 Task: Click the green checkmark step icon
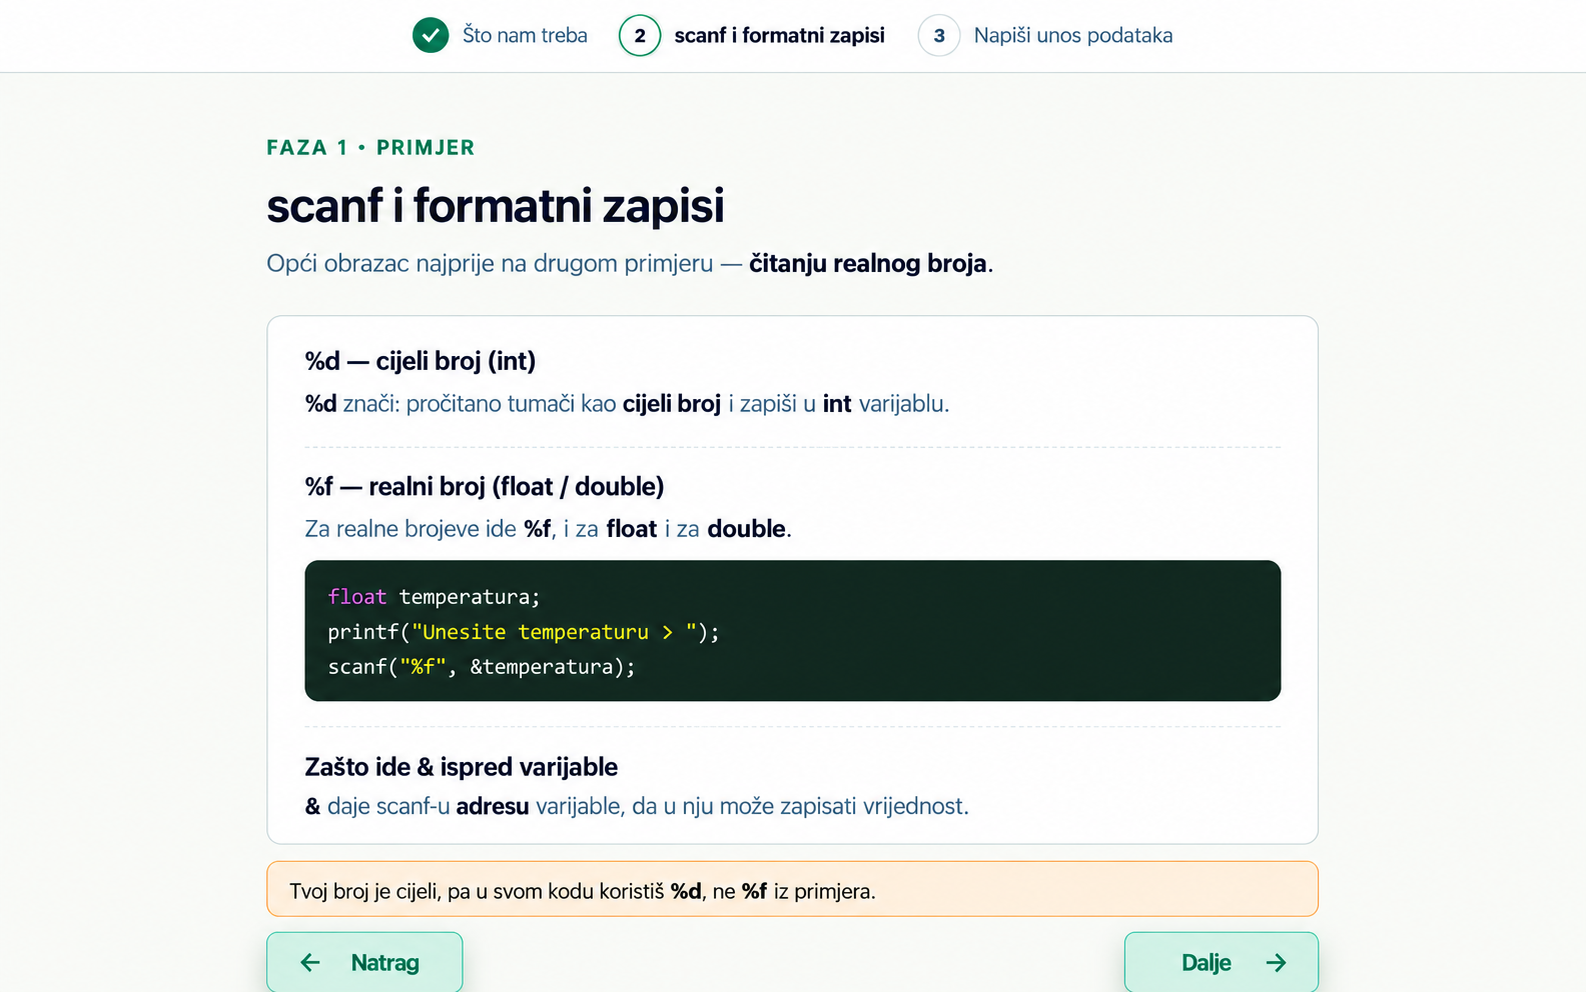pyautogui.click(x=430, y=35)
